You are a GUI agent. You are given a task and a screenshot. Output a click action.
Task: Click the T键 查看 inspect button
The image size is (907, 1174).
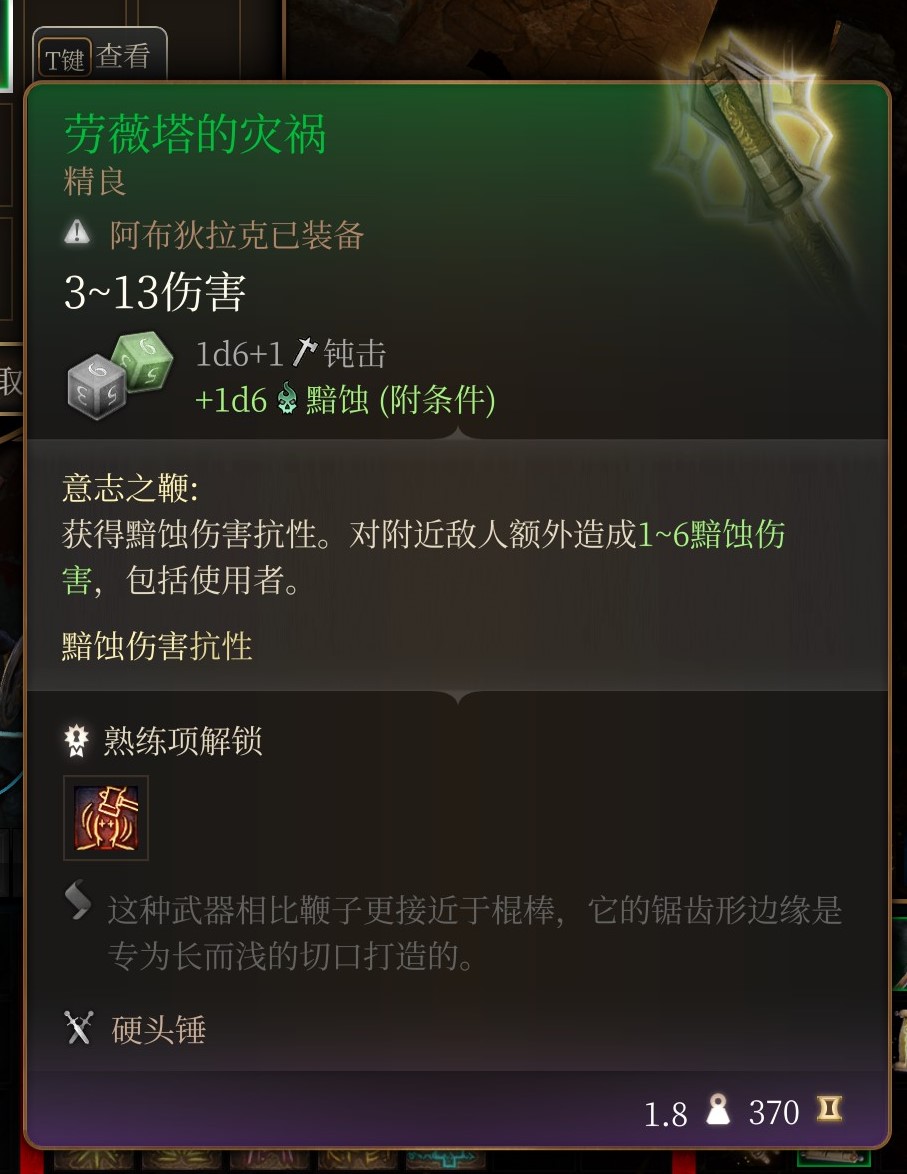(100, 56)
